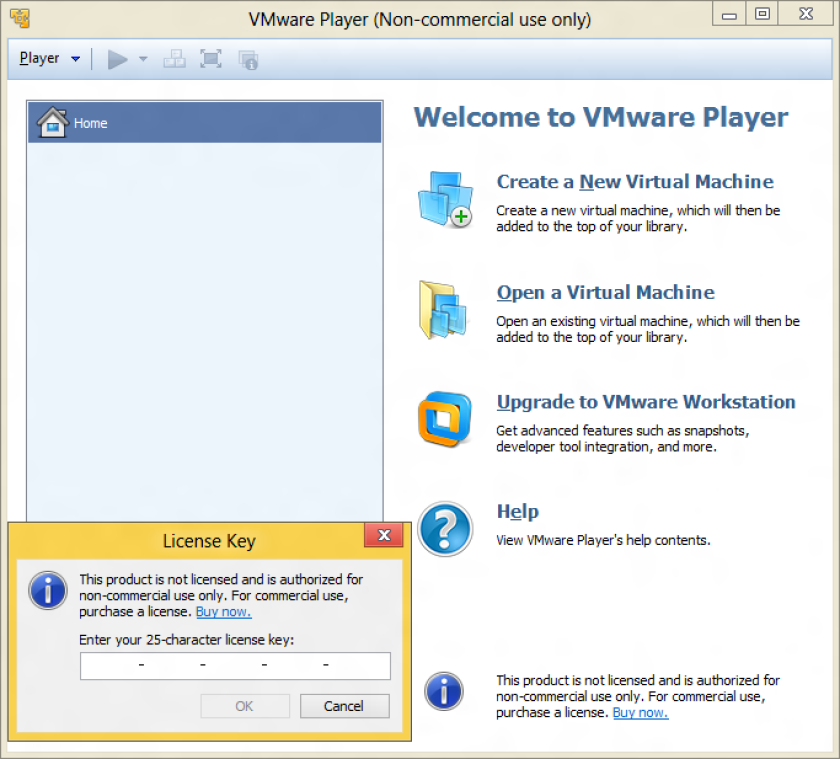This screenshot has width=840, height=759.
Task: Click Create a New Virtual Machine link
Action: pos(635,182)
